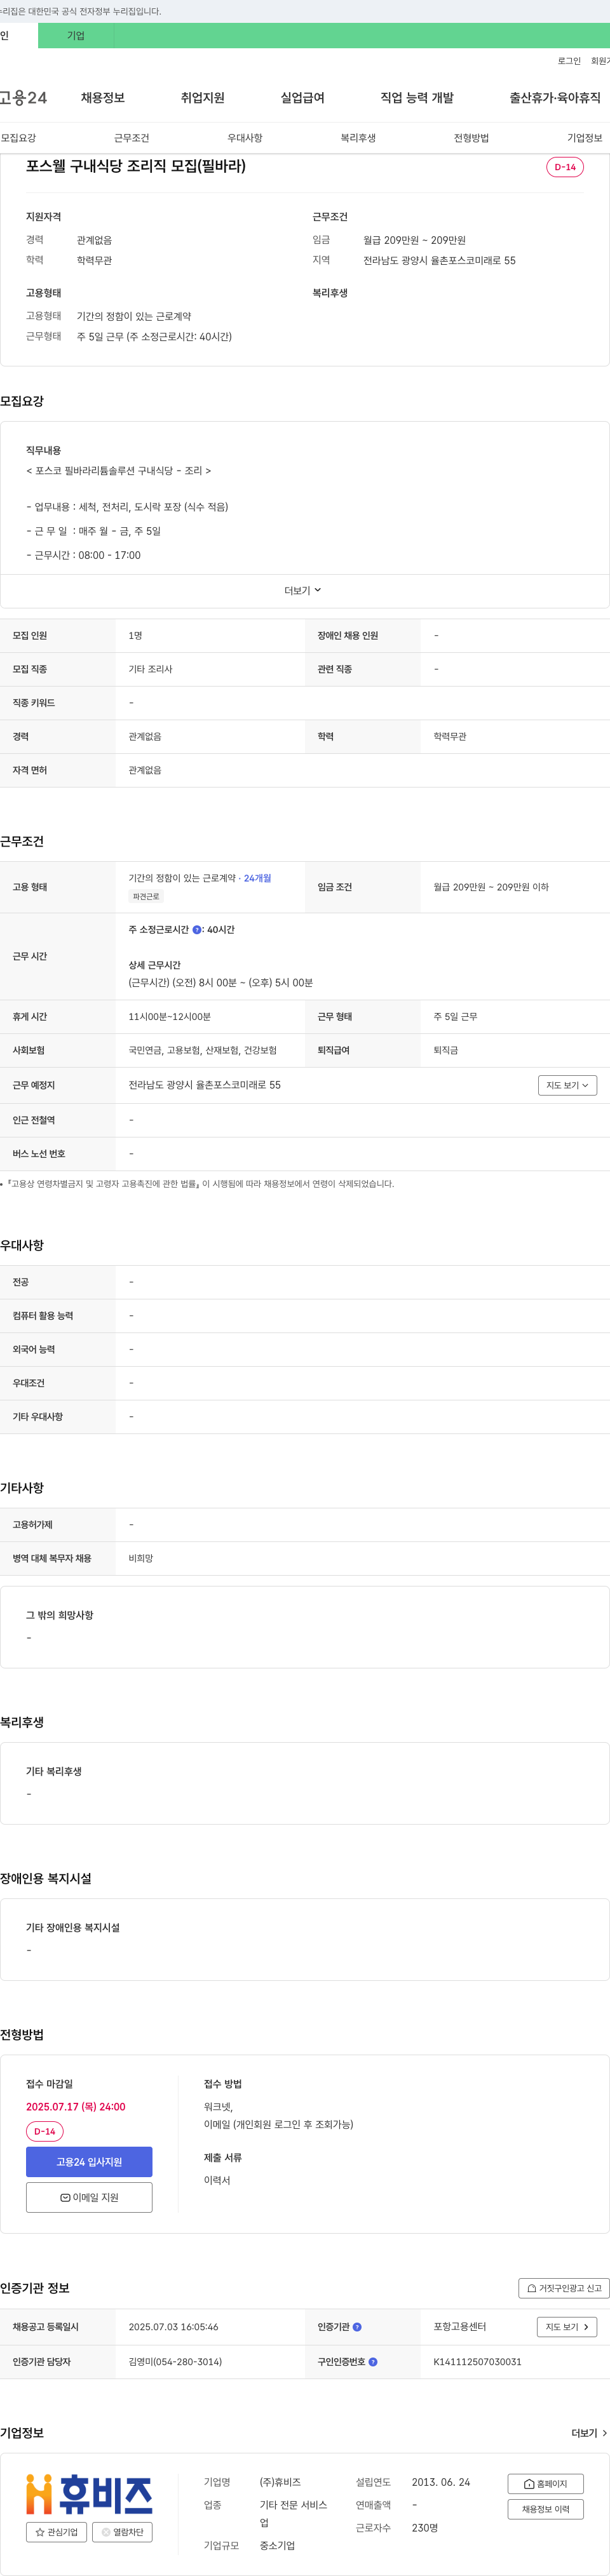Click the help icon next to 구인인증번호

click(373, 2362)
